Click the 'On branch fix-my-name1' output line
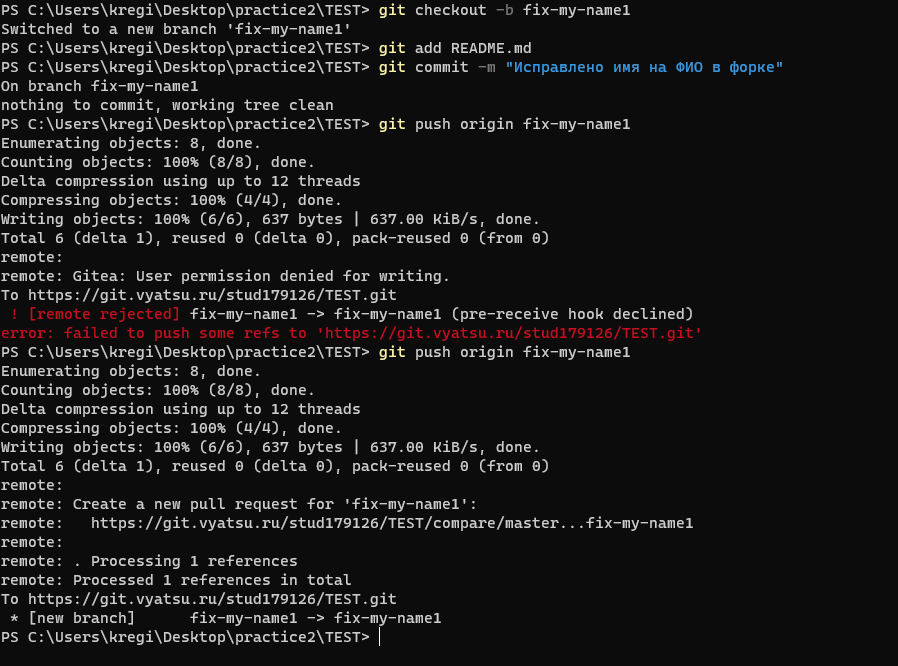 tap(99, 86)
